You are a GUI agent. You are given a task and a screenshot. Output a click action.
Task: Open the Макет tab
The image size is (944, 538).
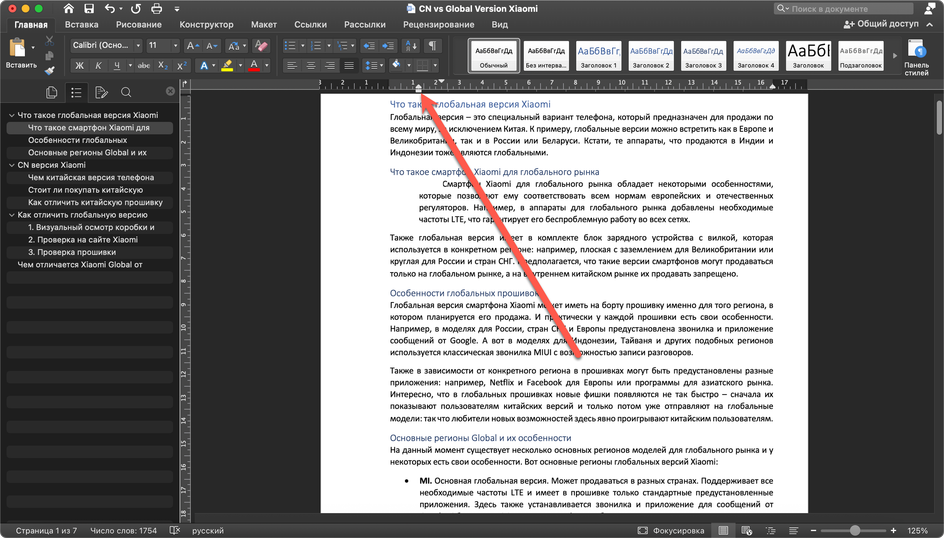tap(264, 25)
